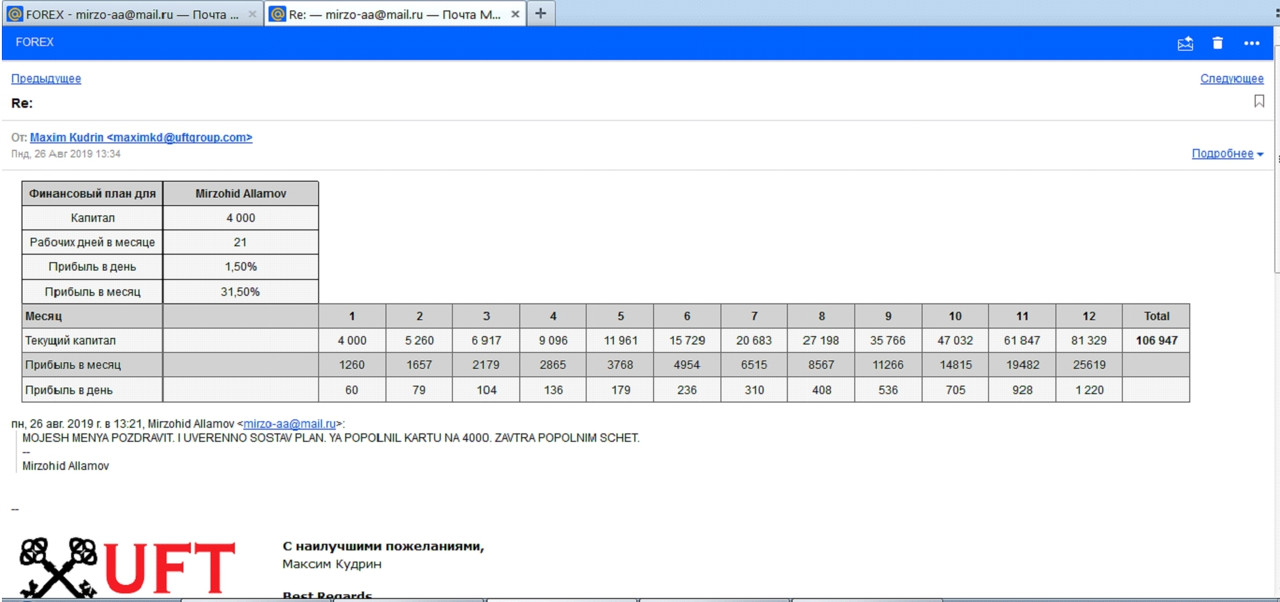Select the Финансовый план для header cell
The width and height of the screenshot is (1280, 602).
(93, 193)
